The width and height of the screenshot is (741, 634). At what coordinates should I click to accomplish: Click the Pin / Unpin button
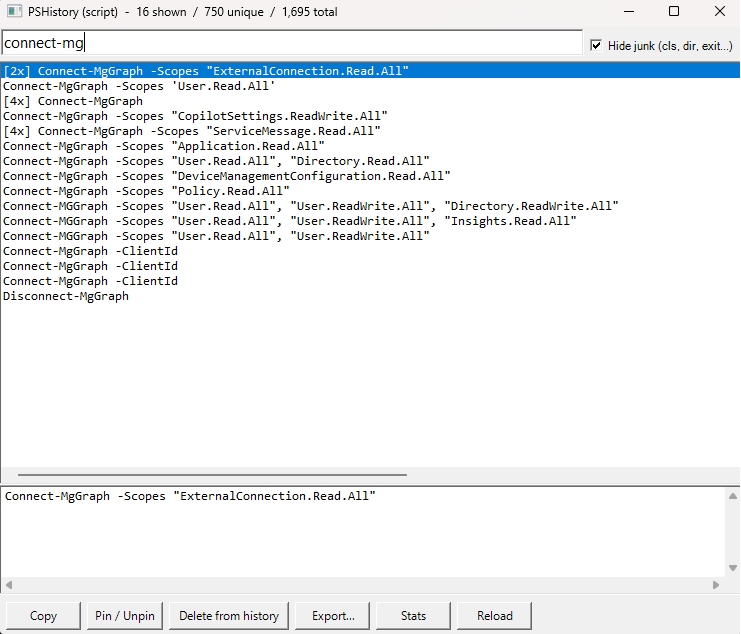tap(125, 616)
